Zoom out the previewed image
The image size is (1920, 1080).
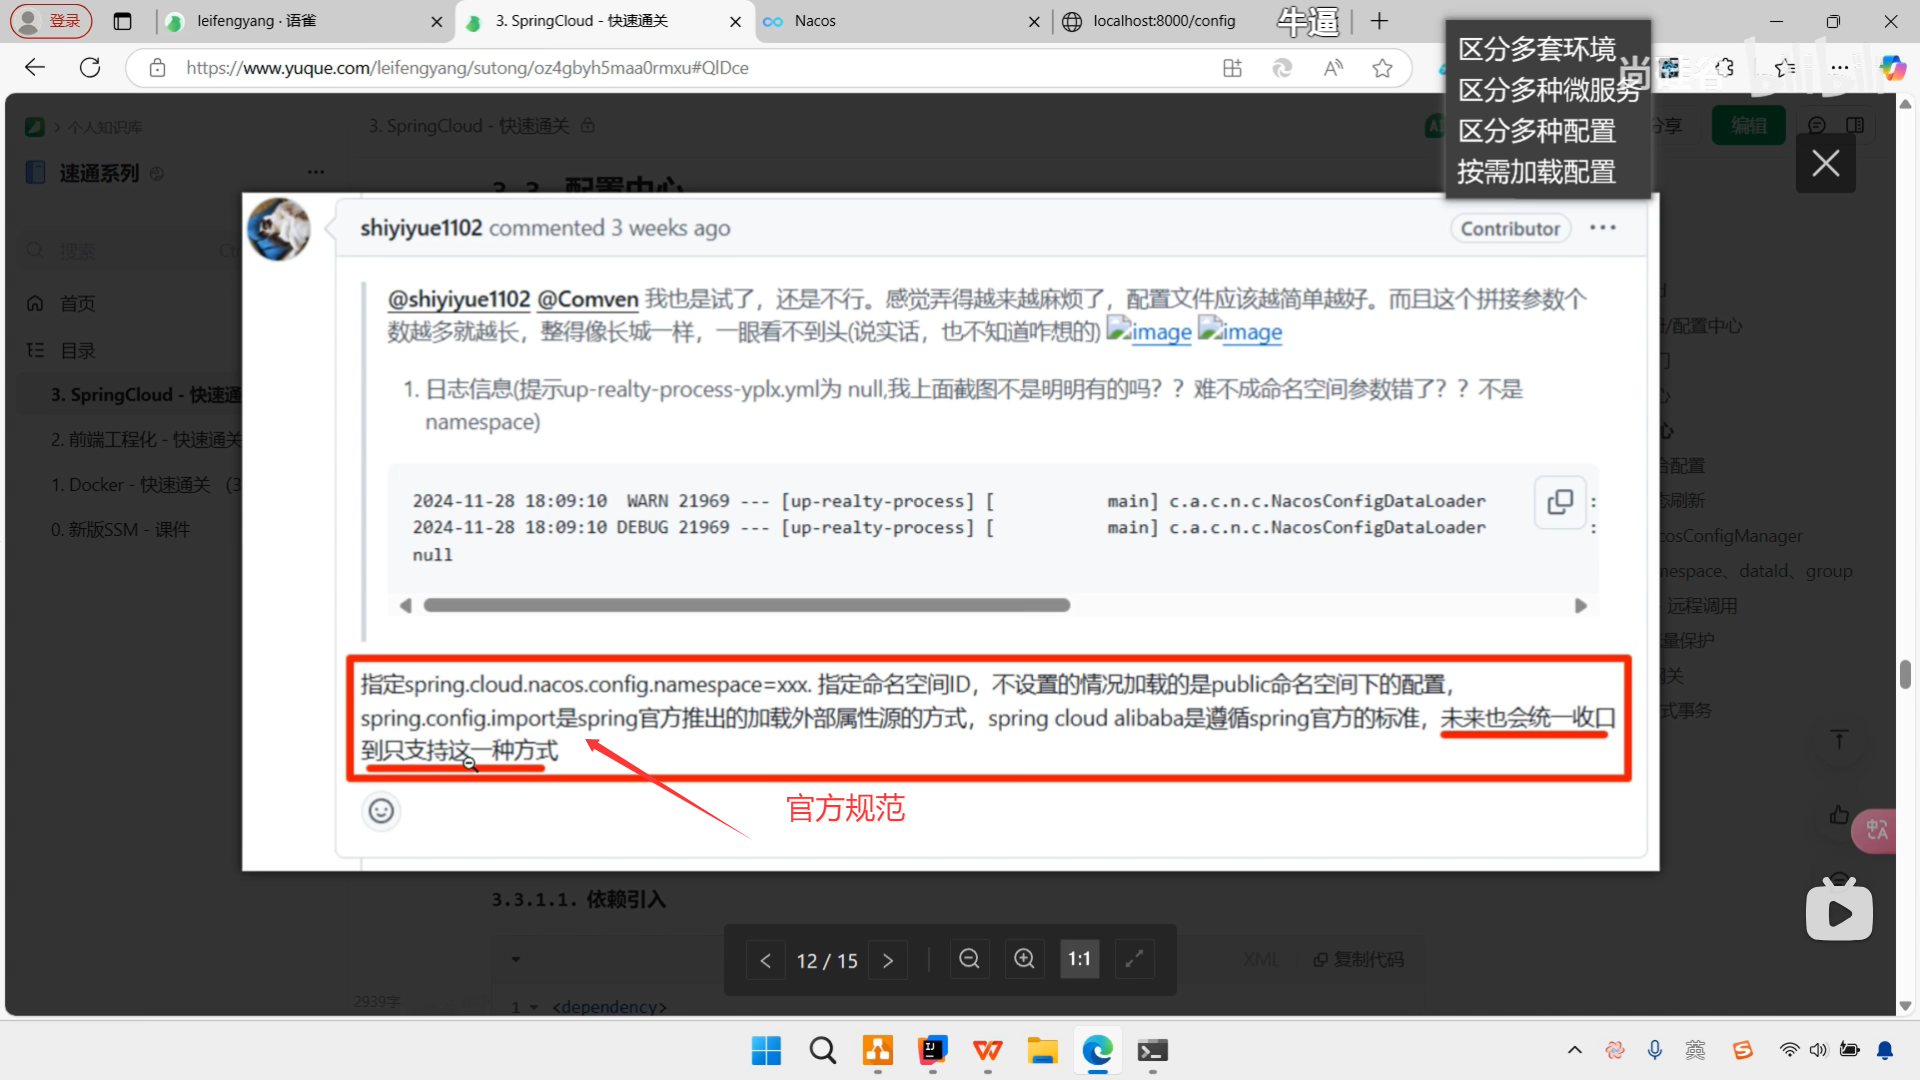coord(969,959)
